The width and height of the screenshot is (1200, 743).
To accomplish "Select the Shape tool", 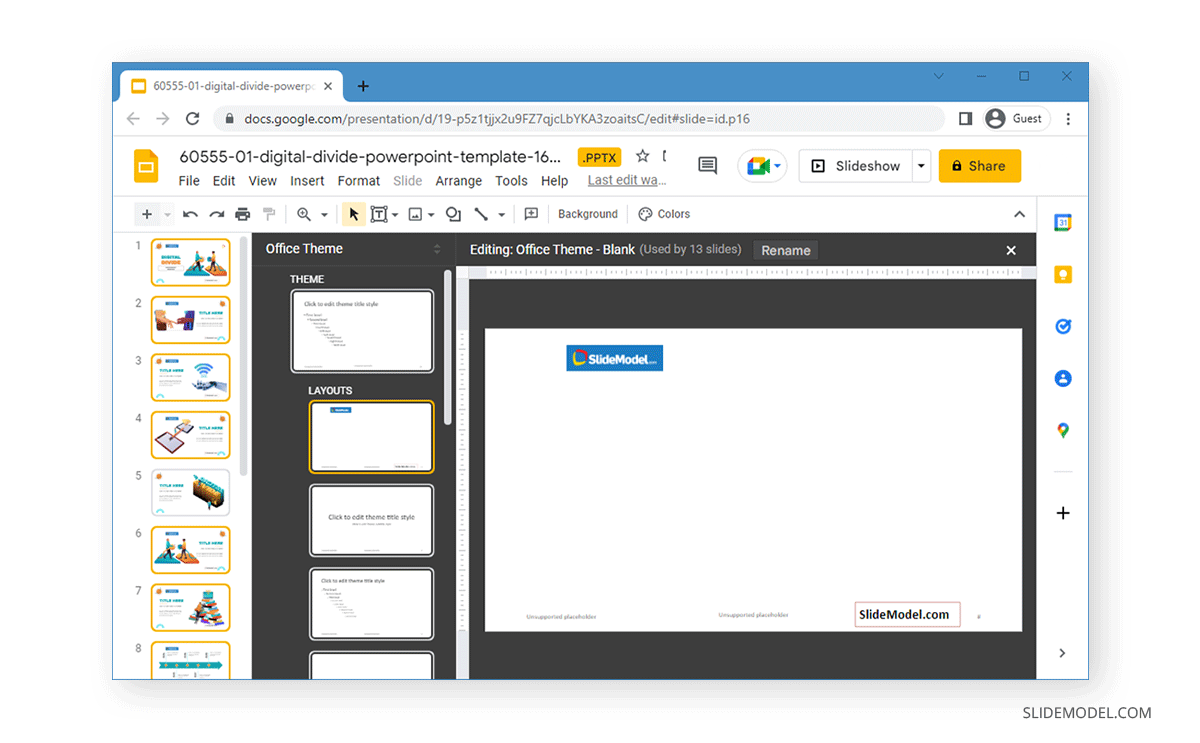I will tap(452, 213).
